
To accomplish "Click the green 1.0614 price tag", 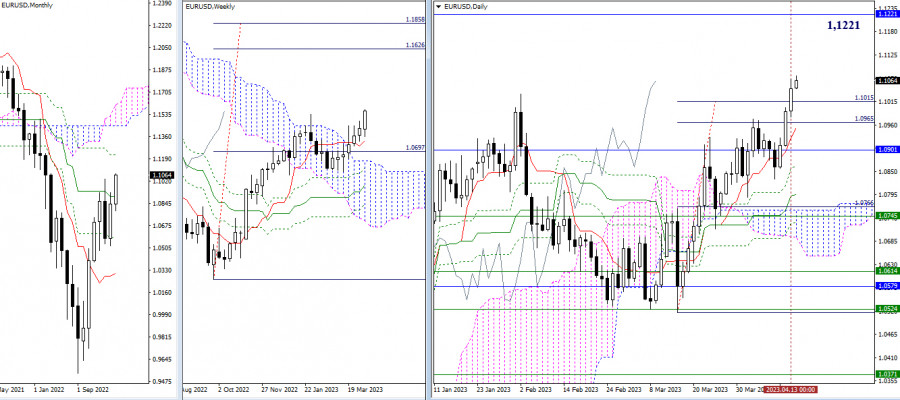I will (x=887, y=270).
